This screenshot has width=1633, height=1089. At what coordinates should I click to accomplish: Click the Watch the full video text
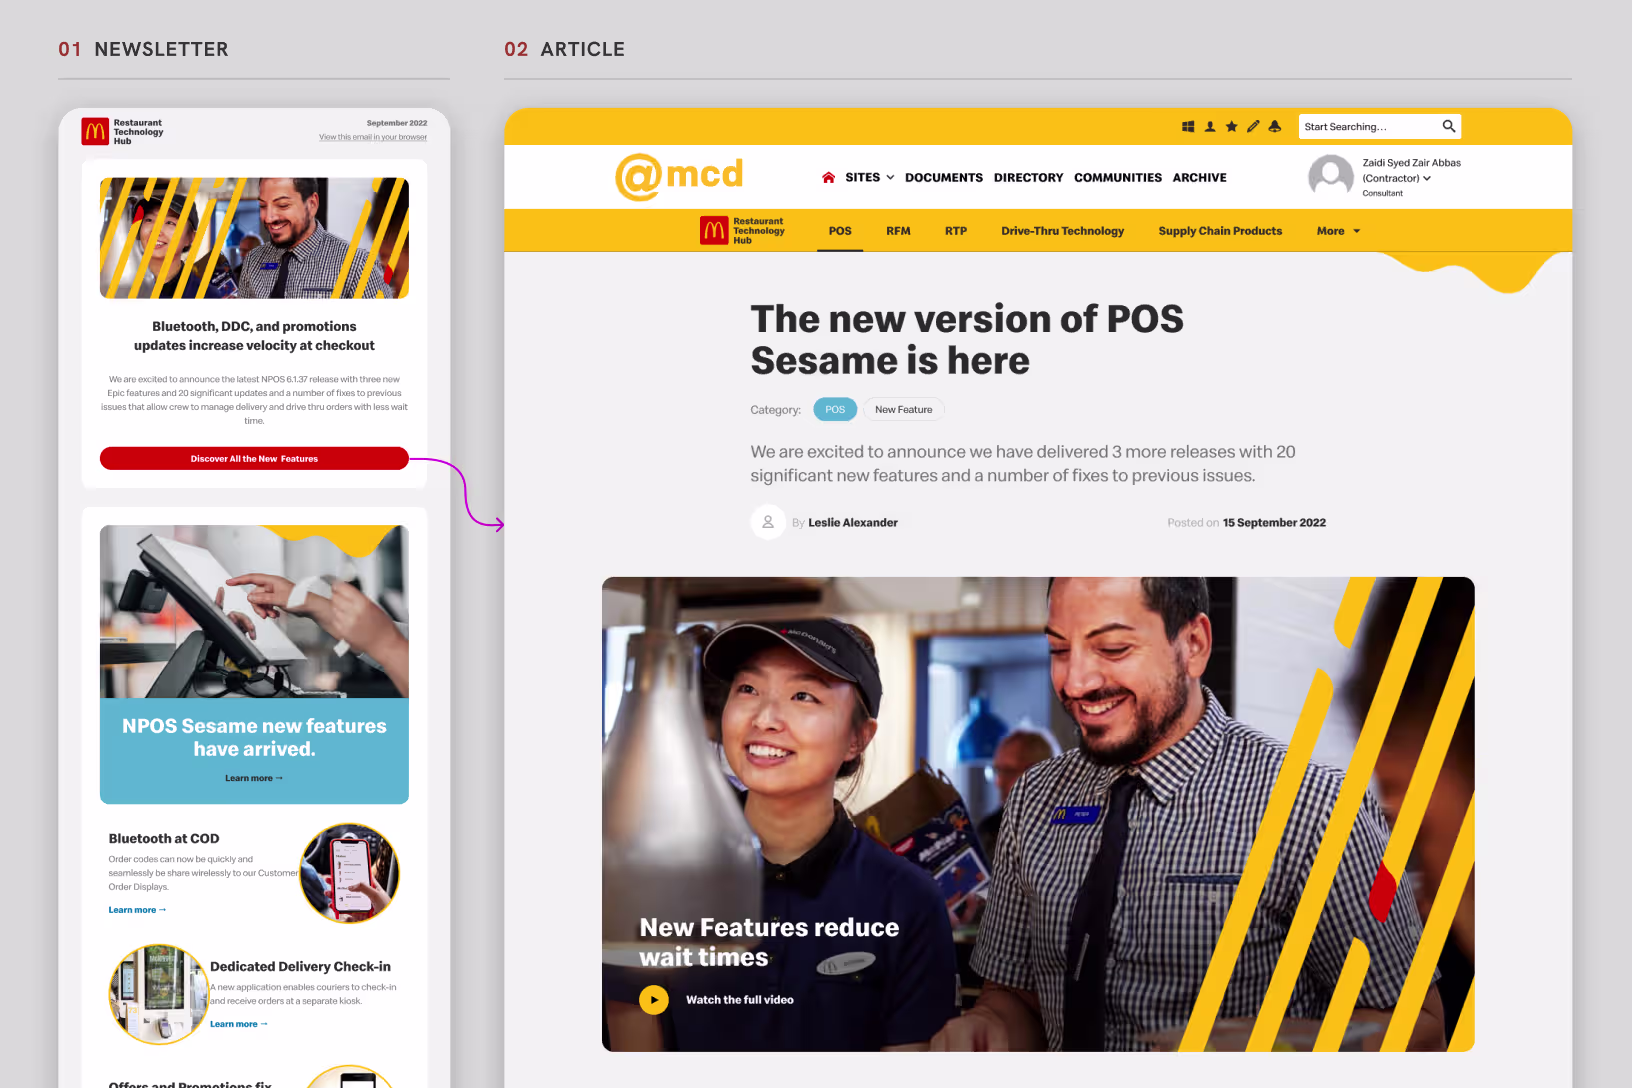(x=740, y=1000)
